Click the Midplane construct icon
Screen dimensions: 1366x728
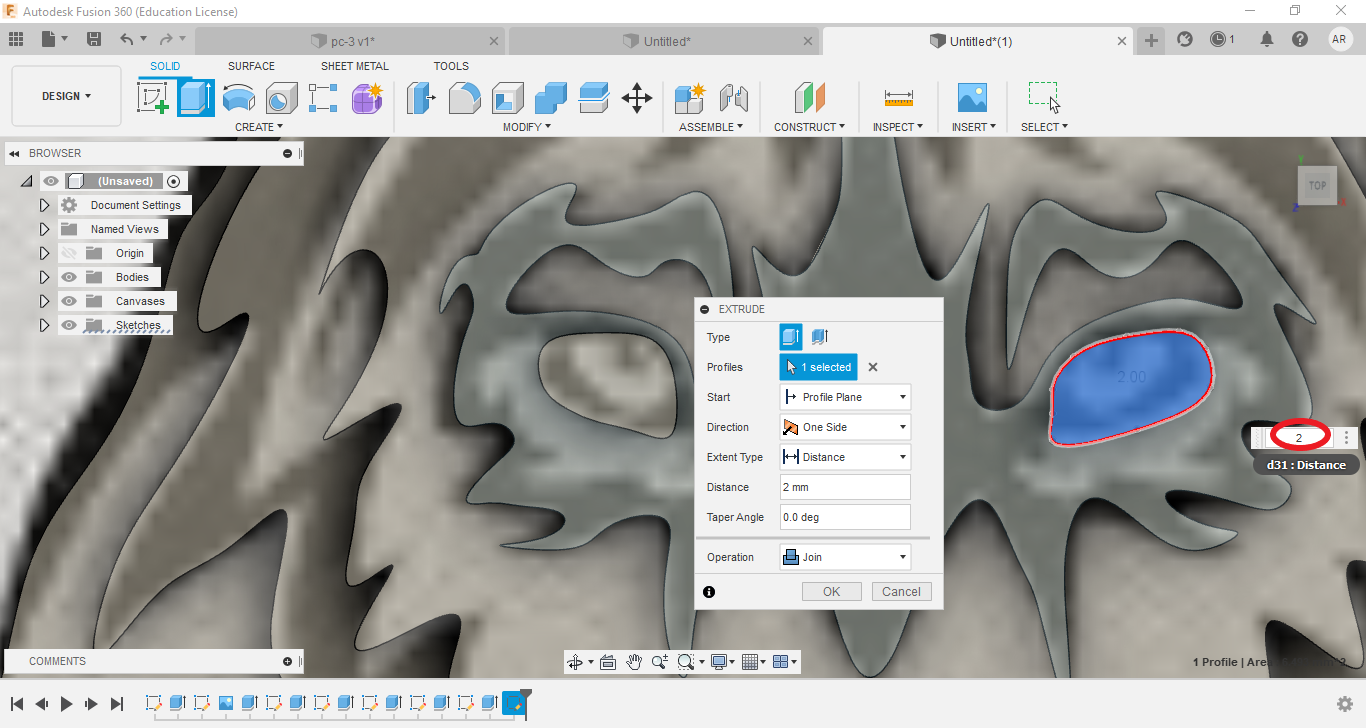[809, 98]
